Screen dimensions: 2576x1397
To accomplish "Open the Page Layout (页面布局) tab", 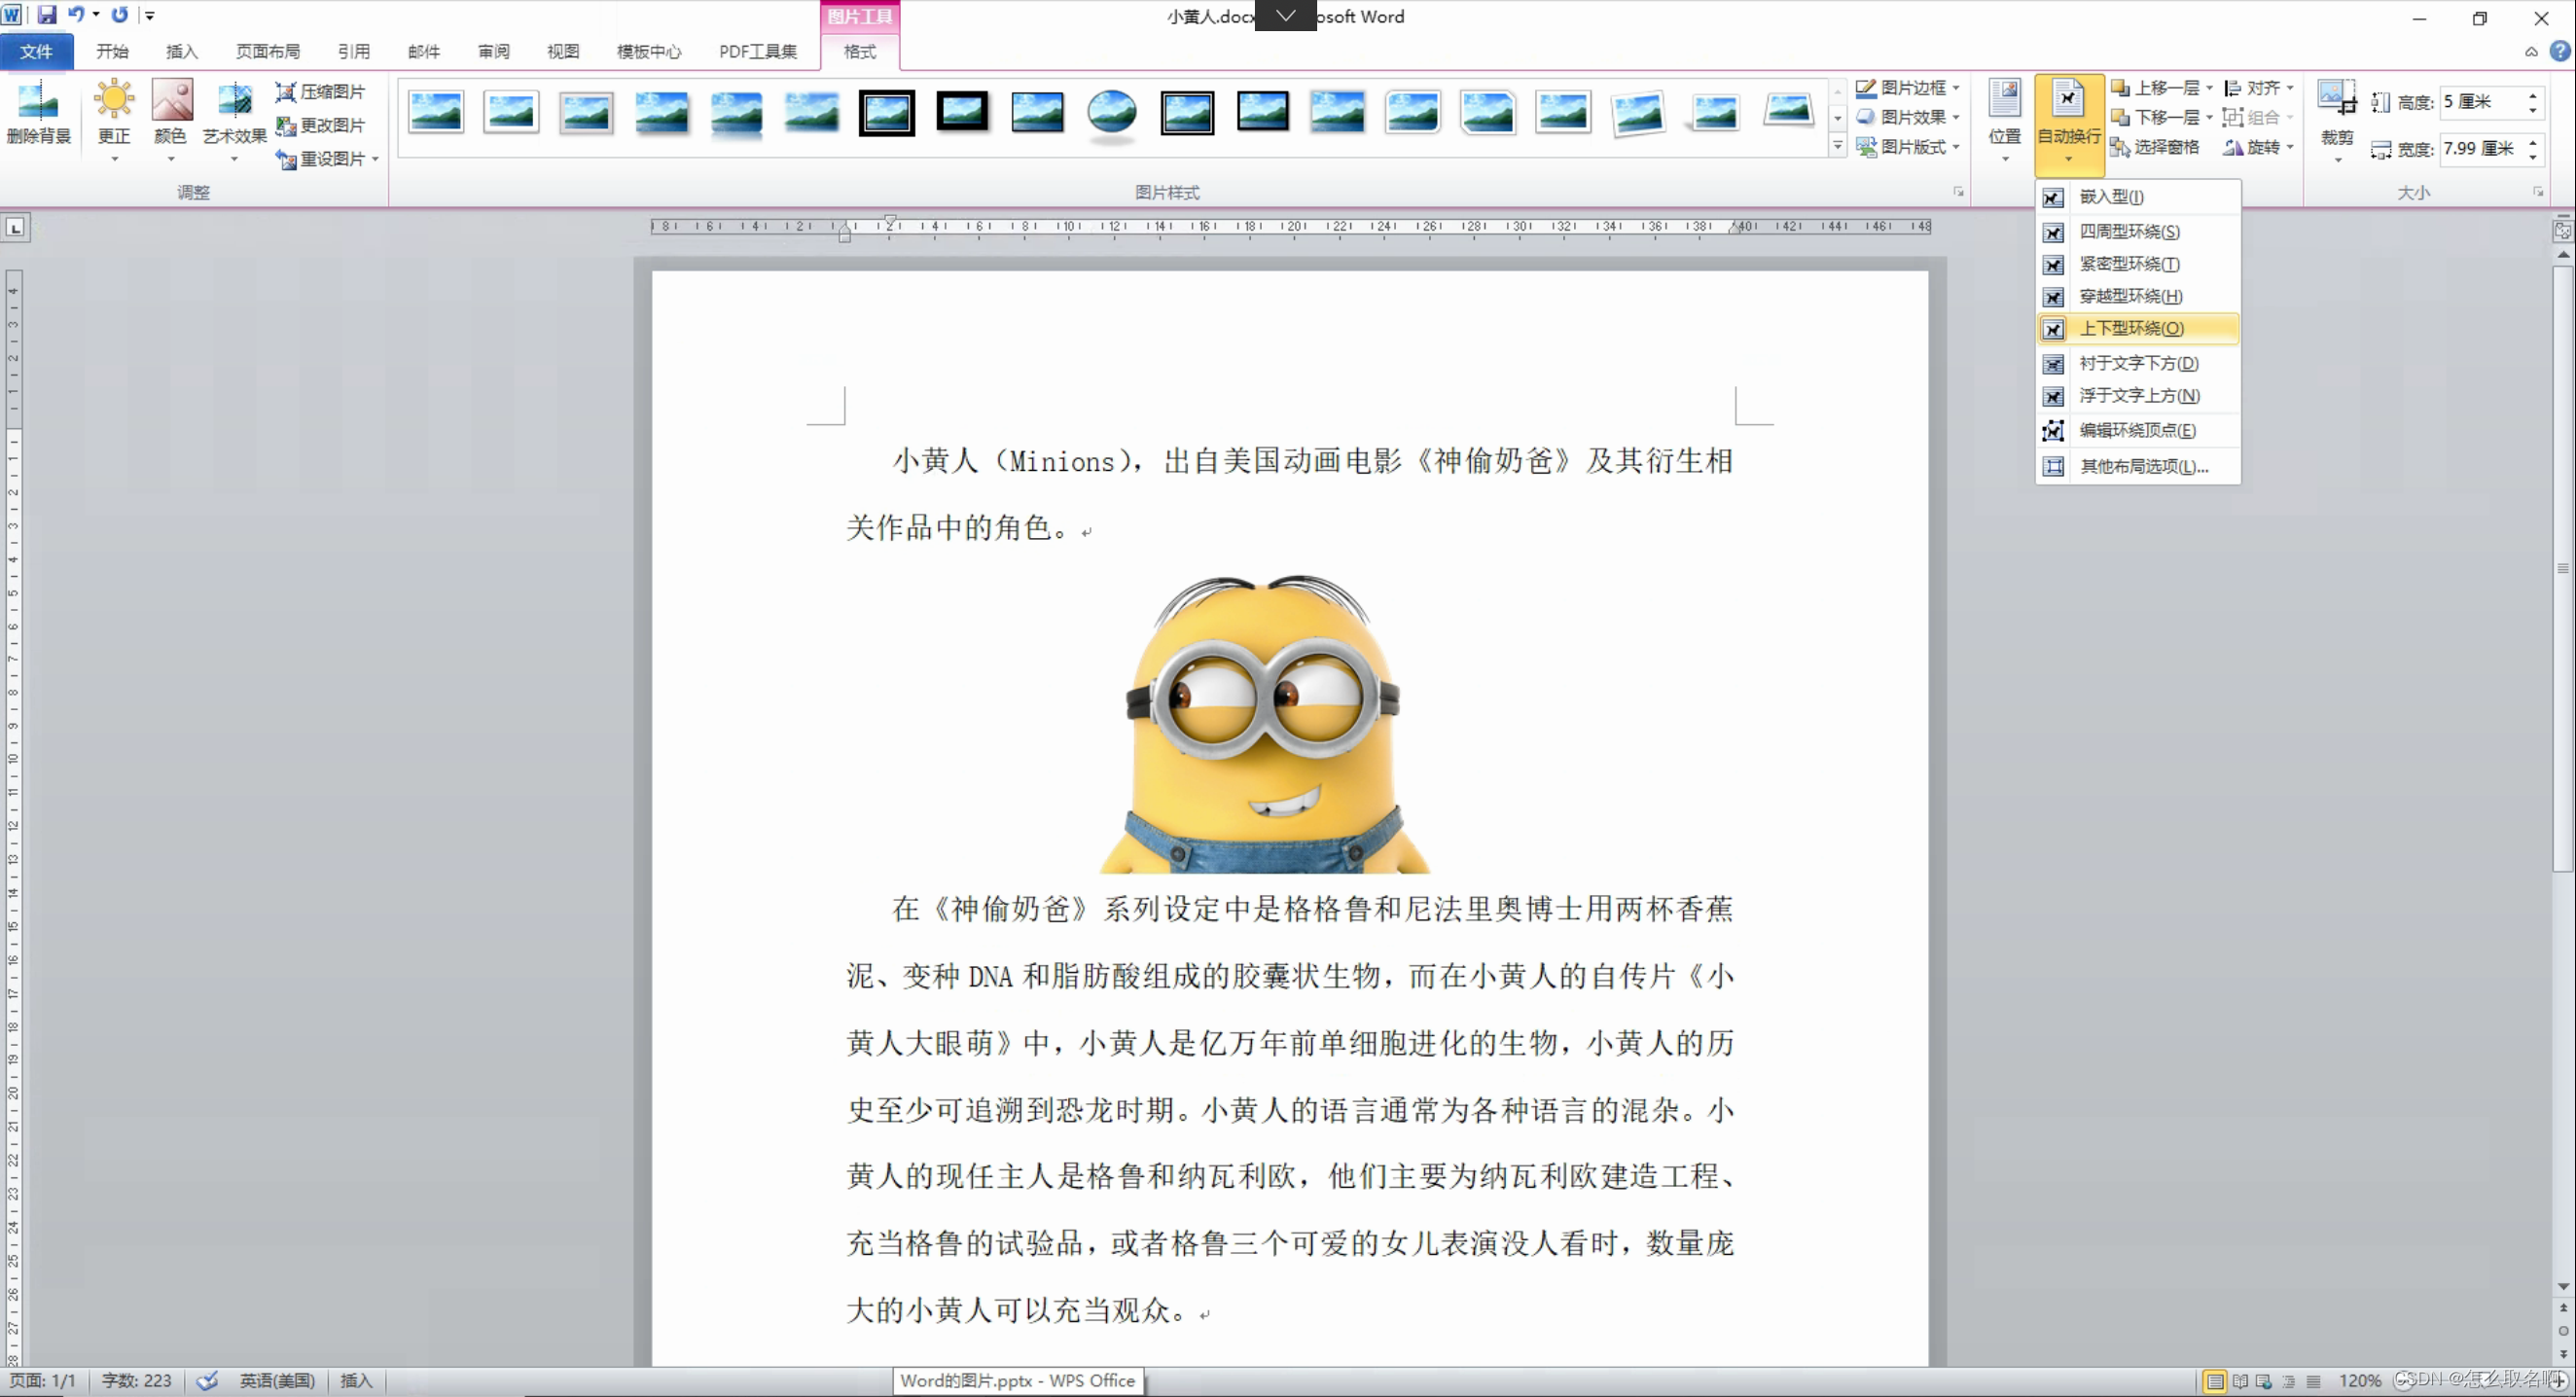I will coord(267,51).
